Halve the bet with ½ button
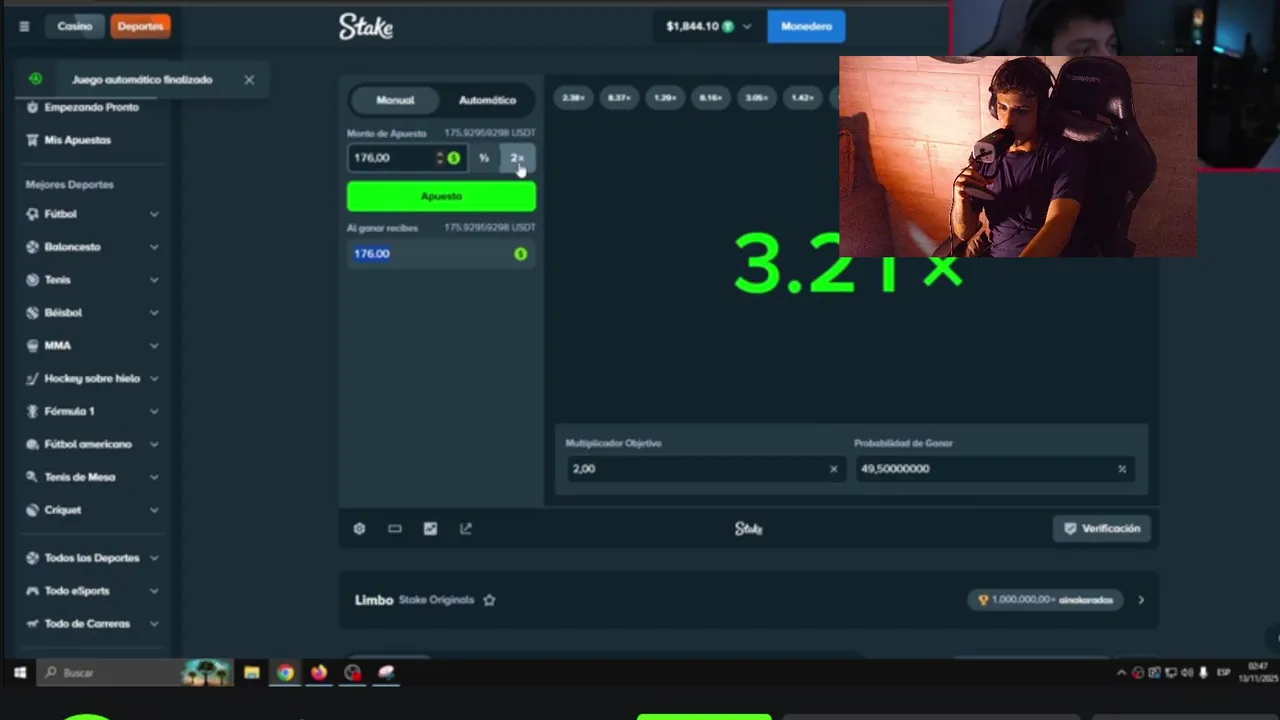This screenshot has width=1280, height=720. [484, 158]
